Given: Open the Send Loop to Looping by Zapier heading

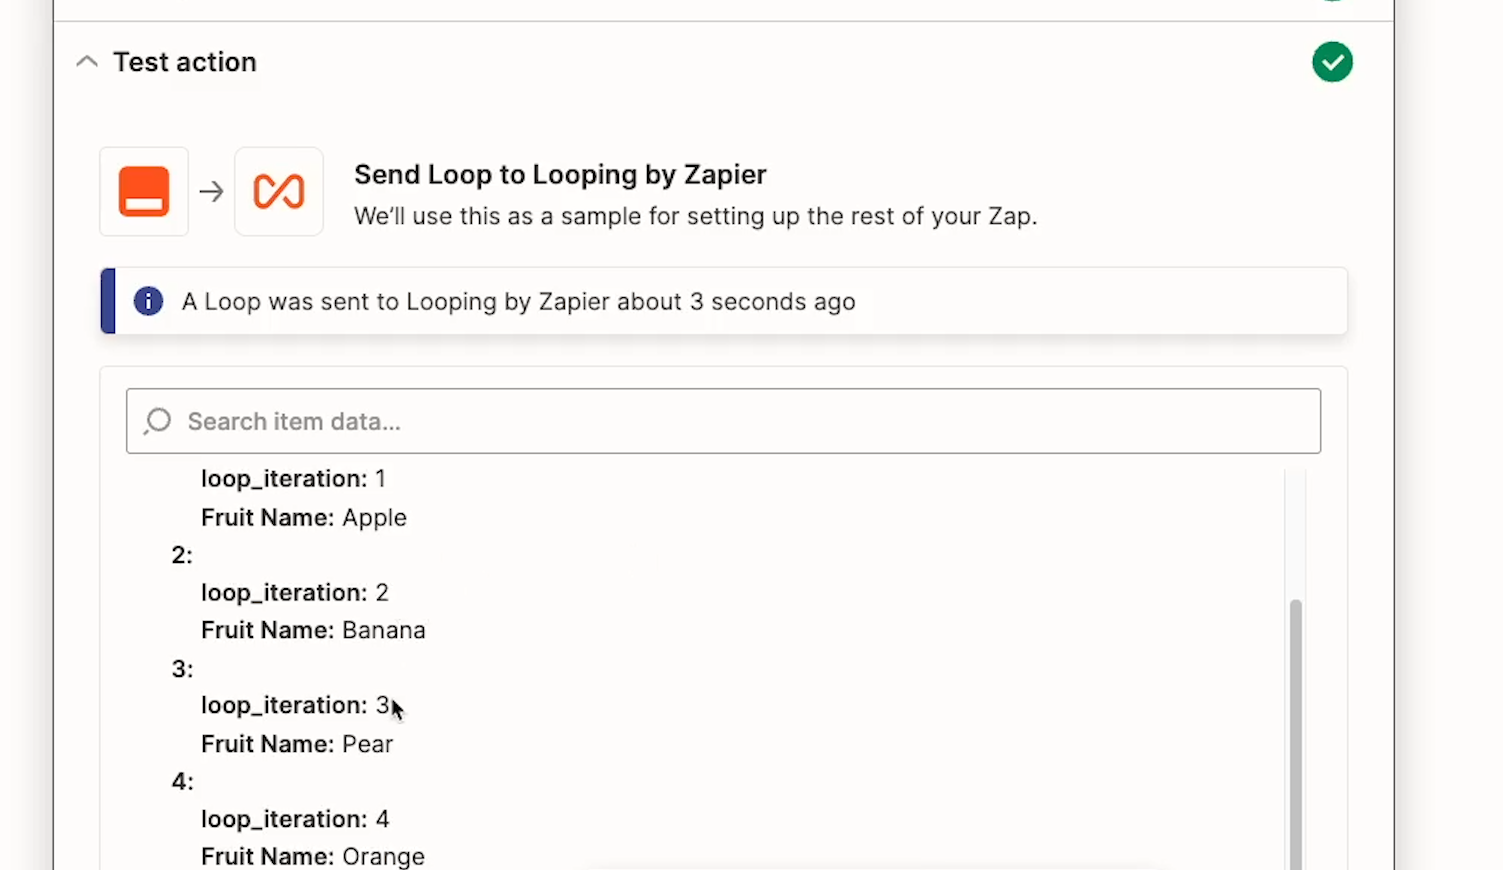Looking at the screenshot, I should (x=559, y=174).
